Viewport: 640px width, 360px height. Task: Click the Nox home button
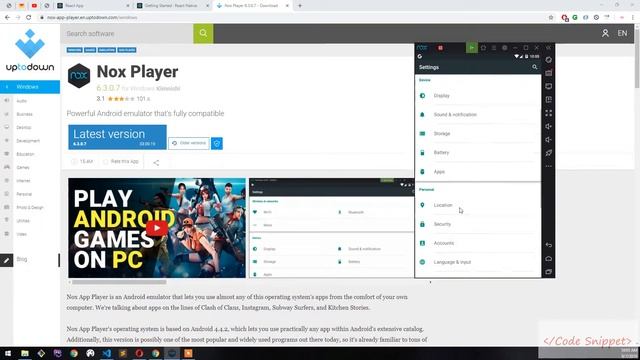click(549, 258)
